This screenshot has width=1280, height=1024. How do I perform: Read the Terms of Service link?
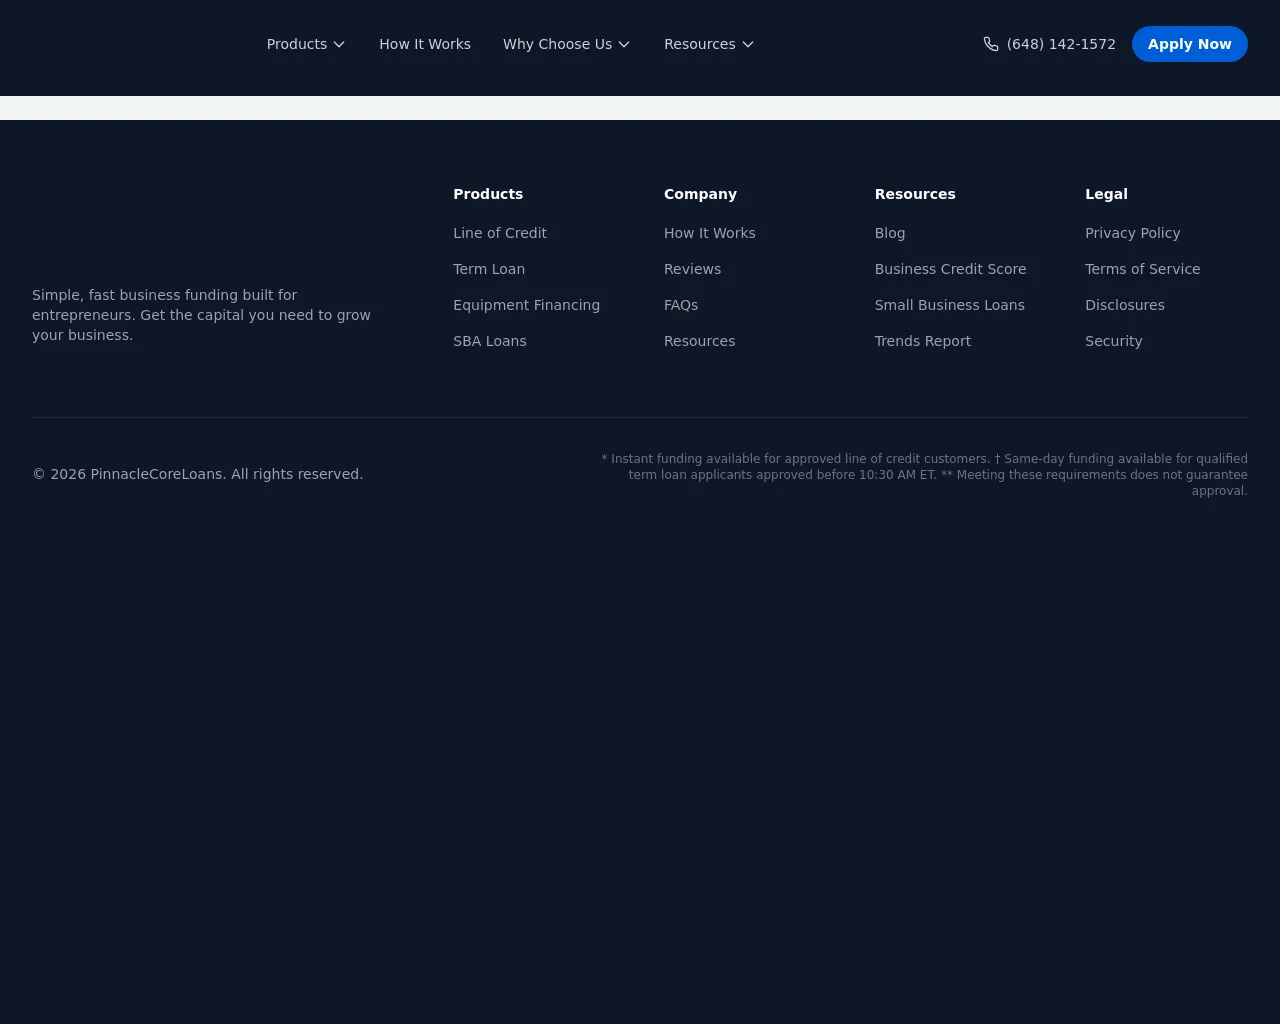pyautogui.click(x=1143, y=269)
